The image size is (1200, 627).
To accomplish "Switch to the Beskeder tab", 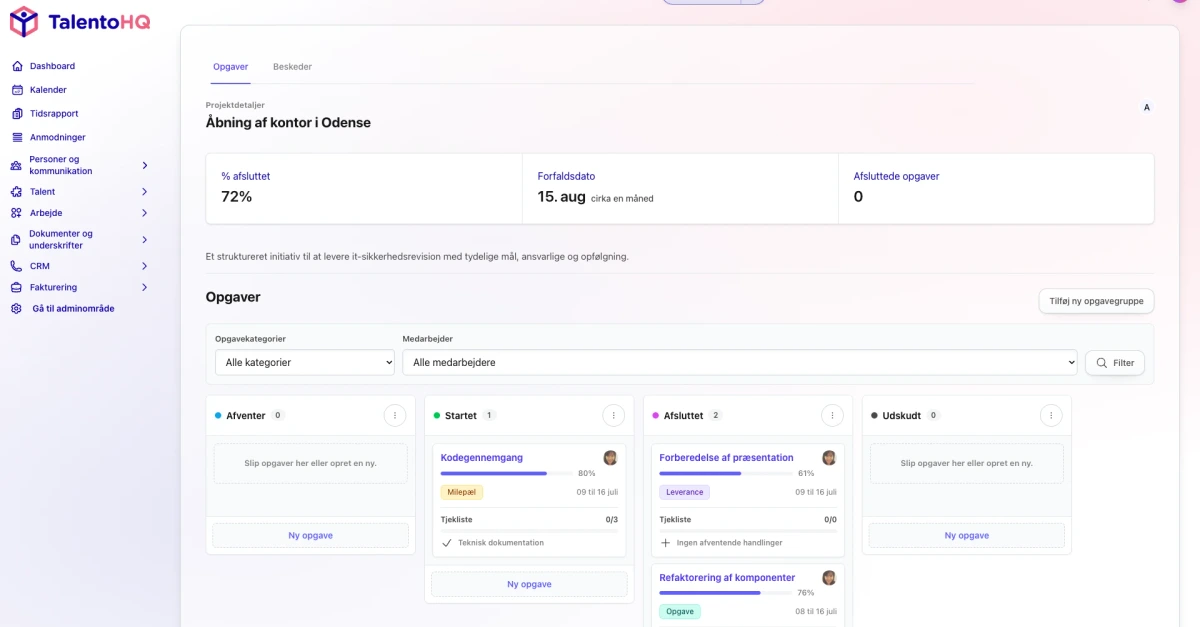I will coord(292,67).
